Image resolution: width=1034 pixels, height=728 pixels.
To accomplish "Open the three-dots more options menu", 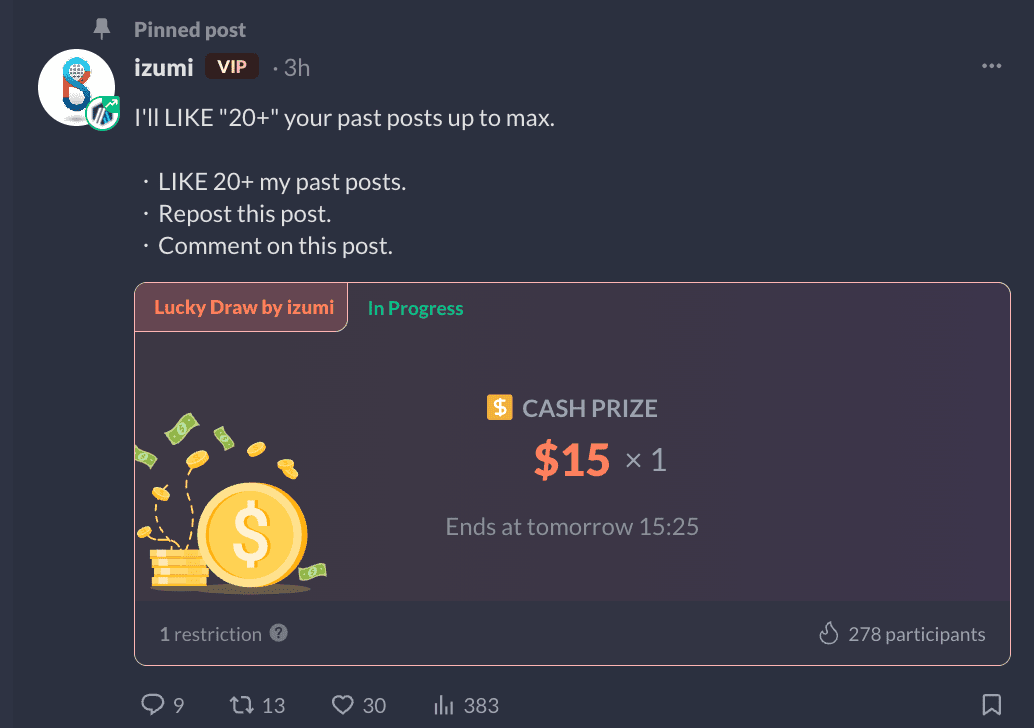I will 991,67.
